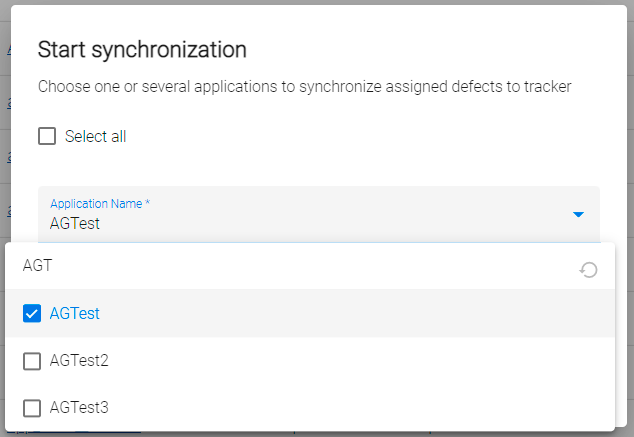Uncheck the AGTest checkbox
This screenshot has width=634, height=437.
click(x=32, y=314)
